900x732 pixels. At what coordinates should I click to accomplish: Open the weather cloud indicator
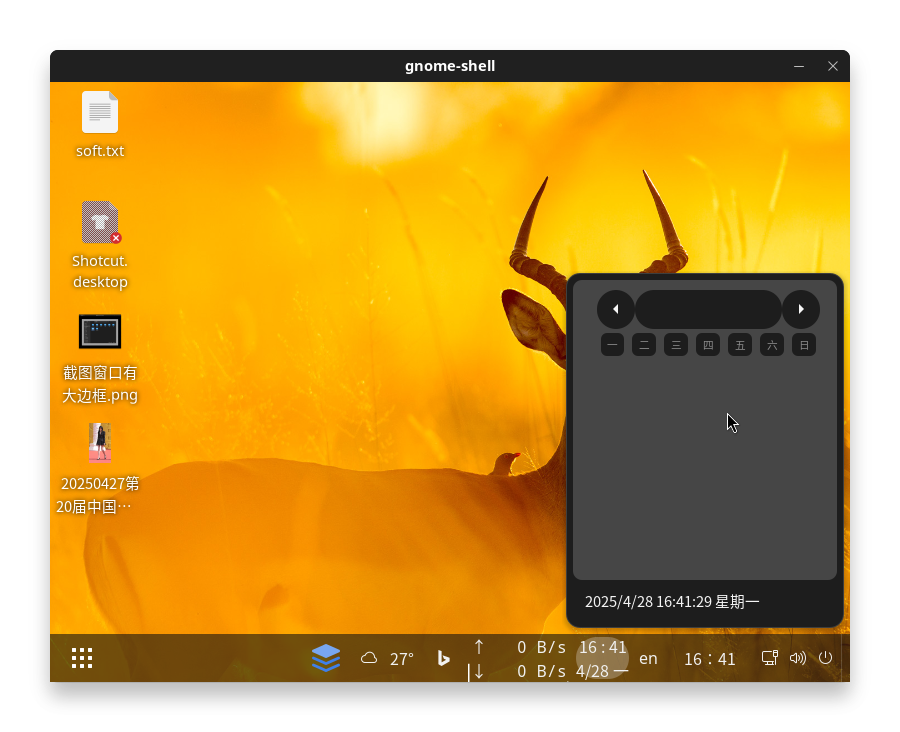[369, 658]
